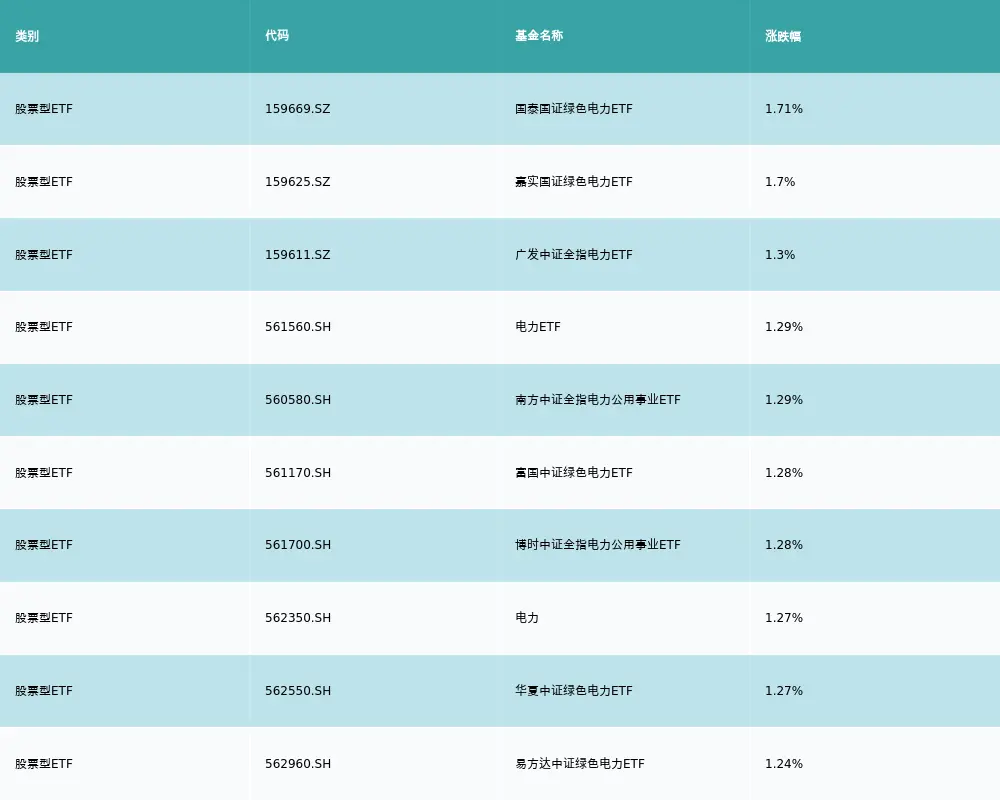Click 股票型ETF in the 159669.SZ row
1000x800 pixels.
click(x=44, y=109)
